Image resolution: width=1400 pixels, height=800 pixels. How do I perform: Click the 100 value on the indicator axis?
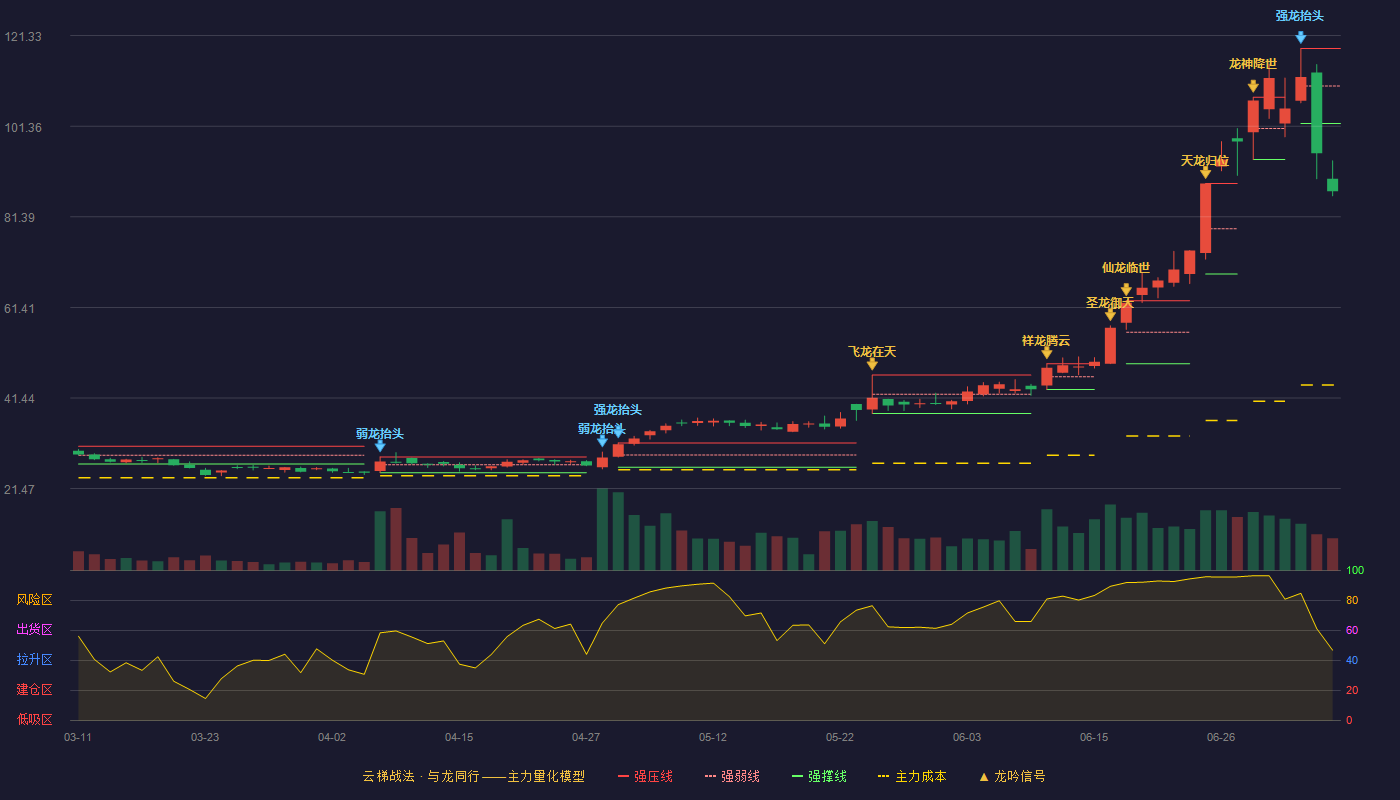(x=1354, y=571)
